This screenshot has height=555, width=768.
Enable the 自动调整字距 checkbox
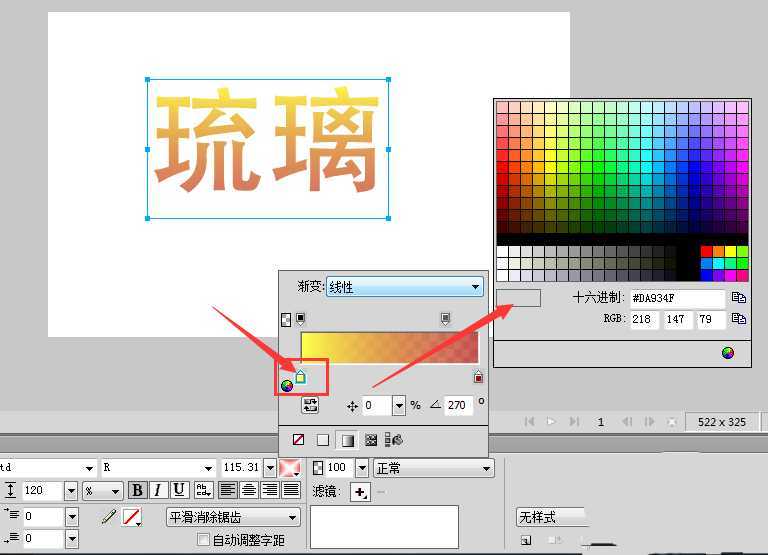pos(204,540)
